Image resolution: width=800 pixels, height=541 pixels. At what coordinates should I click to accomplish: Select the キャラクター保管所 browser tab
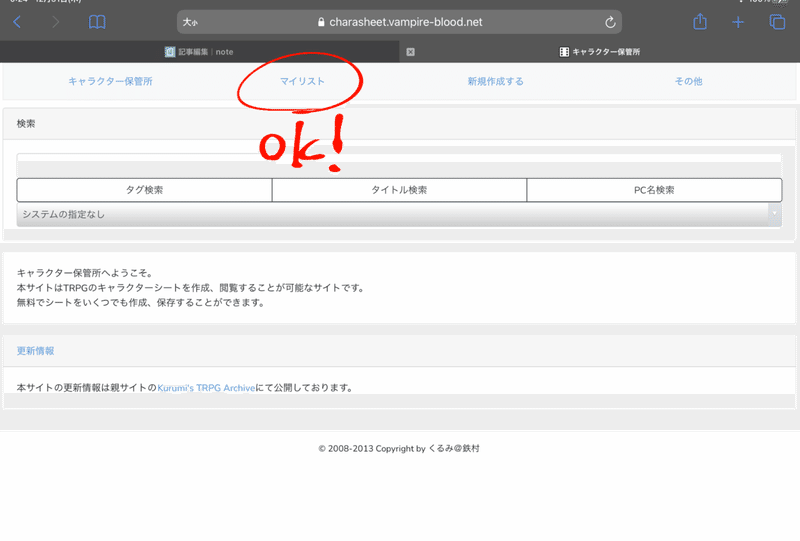point(600,52)
